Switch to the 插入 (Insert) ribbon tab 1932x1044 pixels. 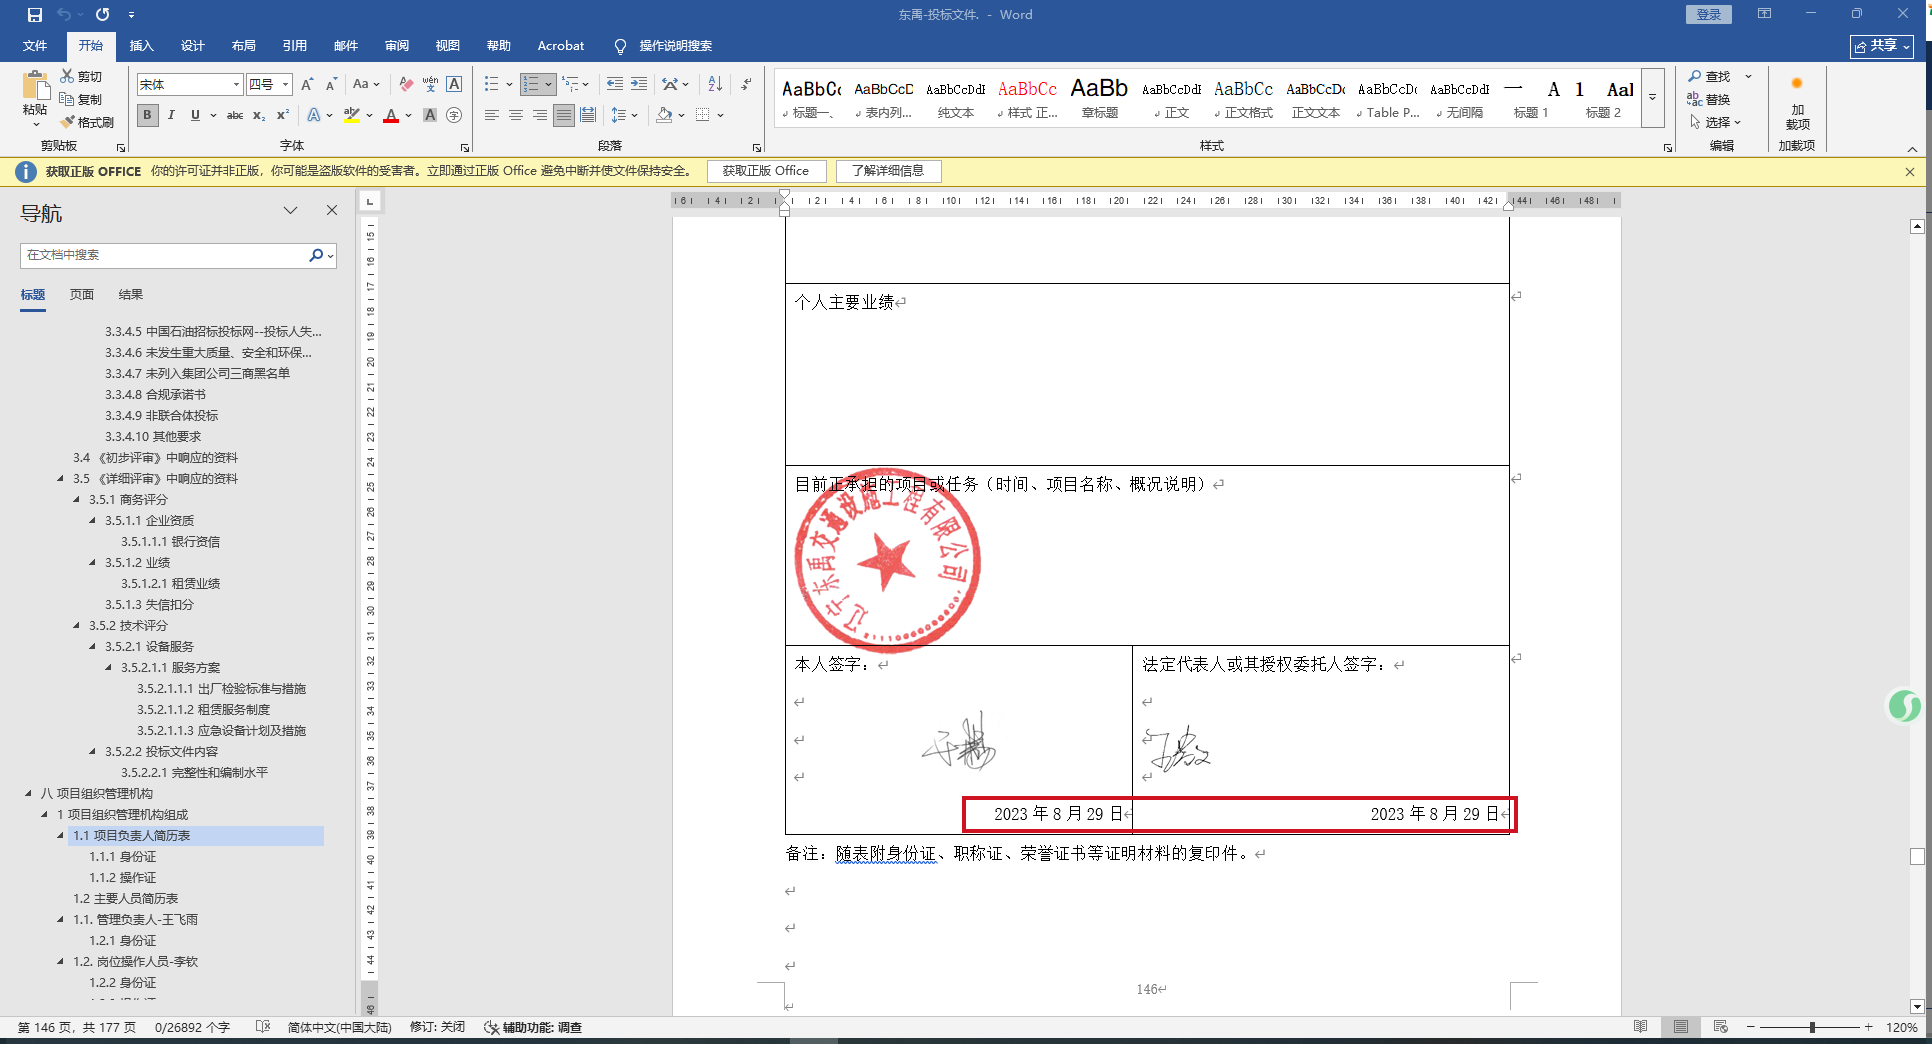click(x=141, y=46)
